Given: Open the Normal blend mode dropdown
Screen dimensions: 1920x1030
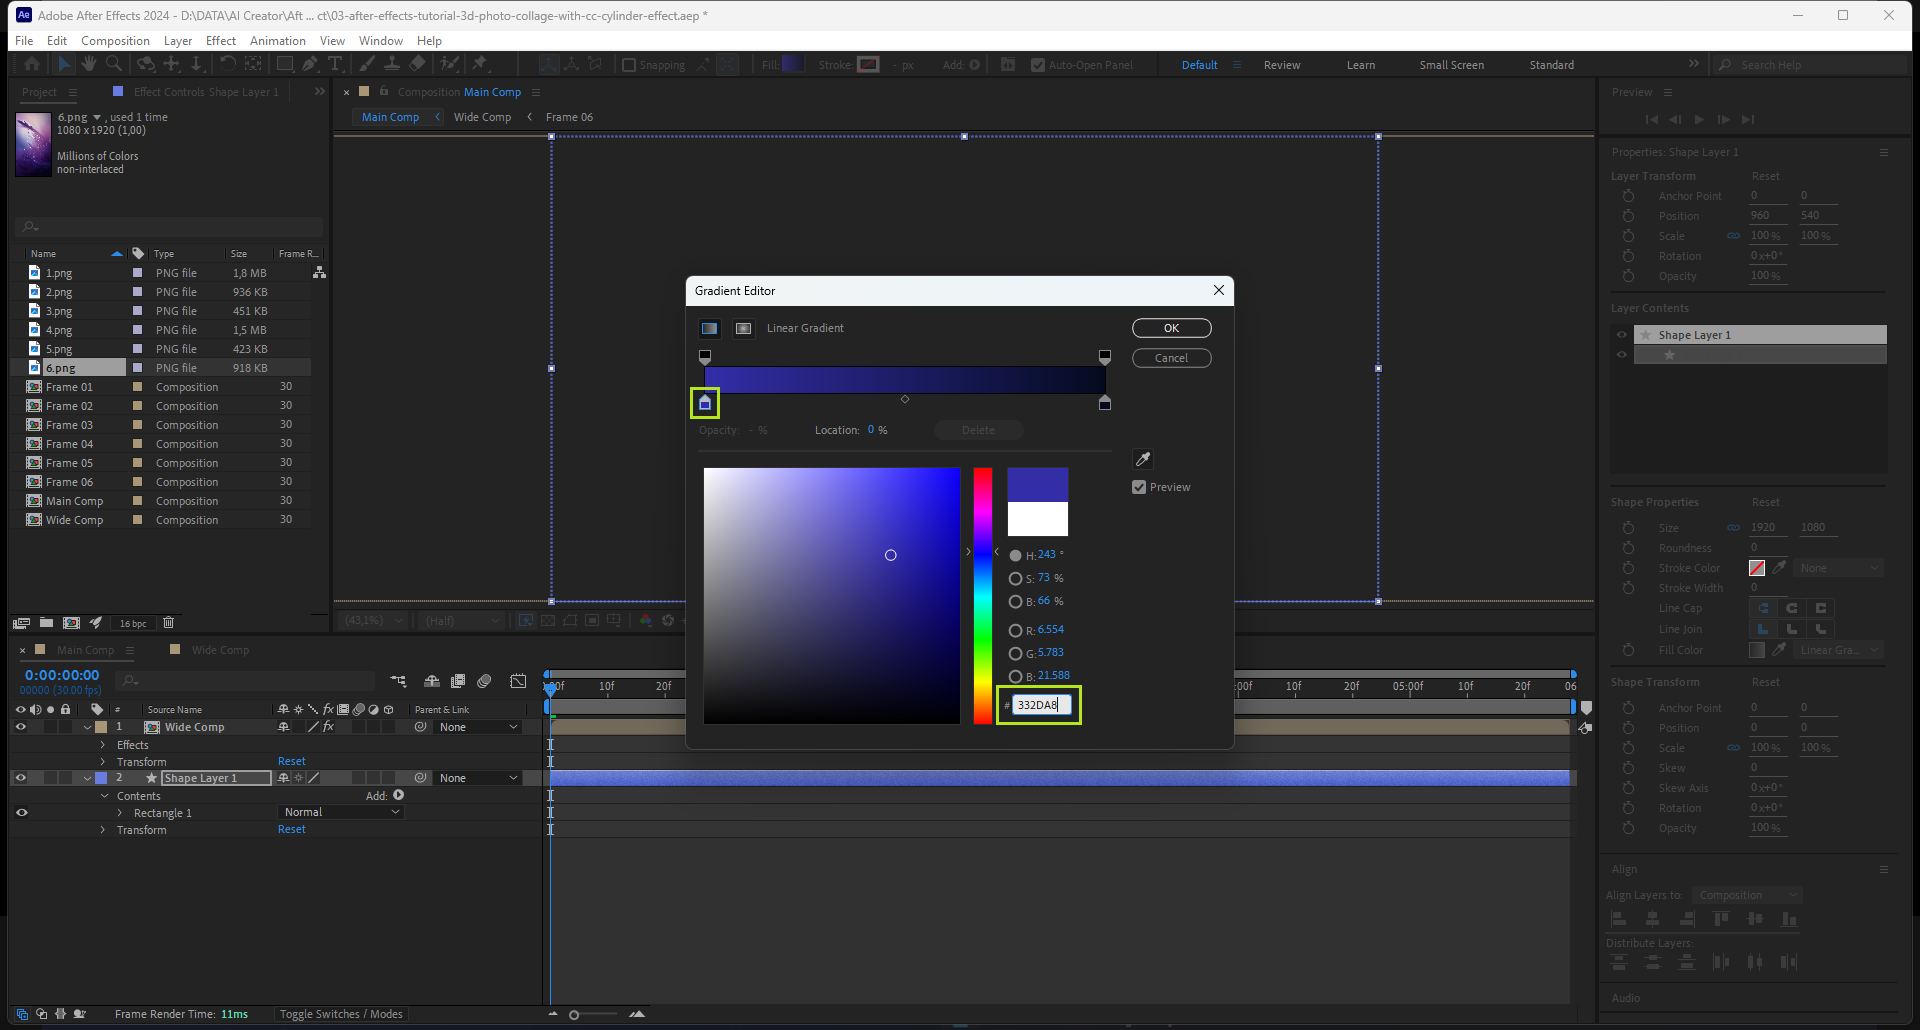Looking at the screenshot, I should [x=341, y=812].
